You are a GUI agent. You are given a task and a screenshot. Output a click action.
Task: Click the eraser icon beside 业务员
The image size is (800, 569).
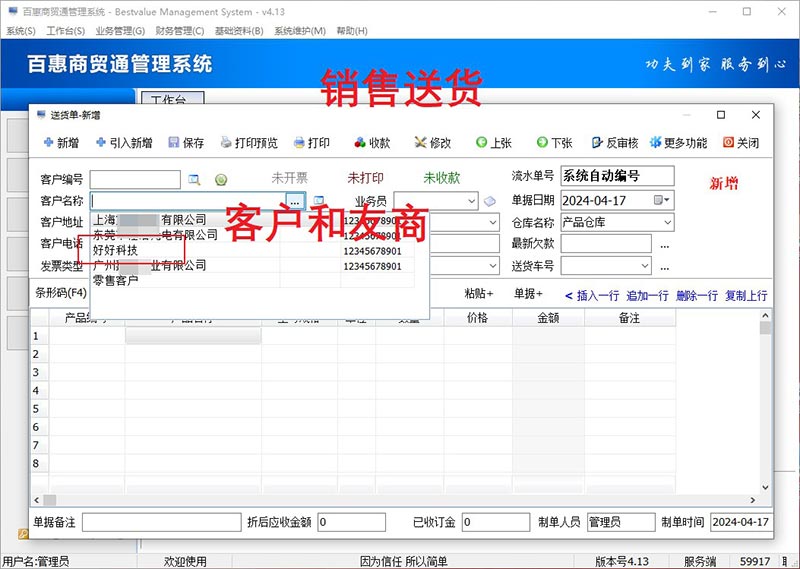tap(490, 201)
